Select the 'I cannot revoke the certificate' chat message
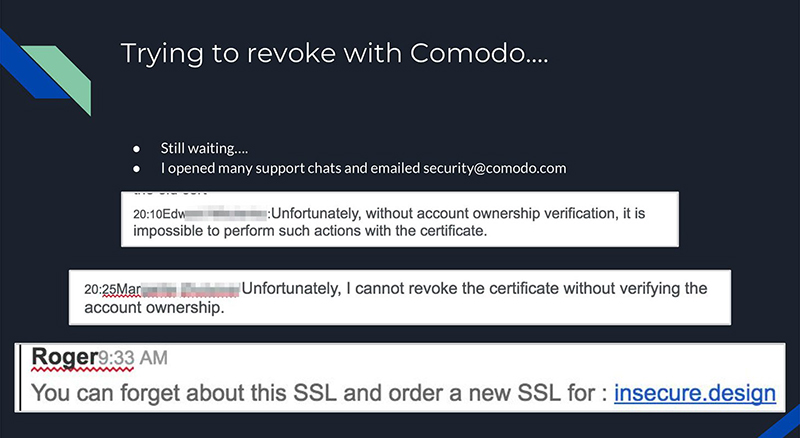This screenshot has height=438, width=800. 395,298
